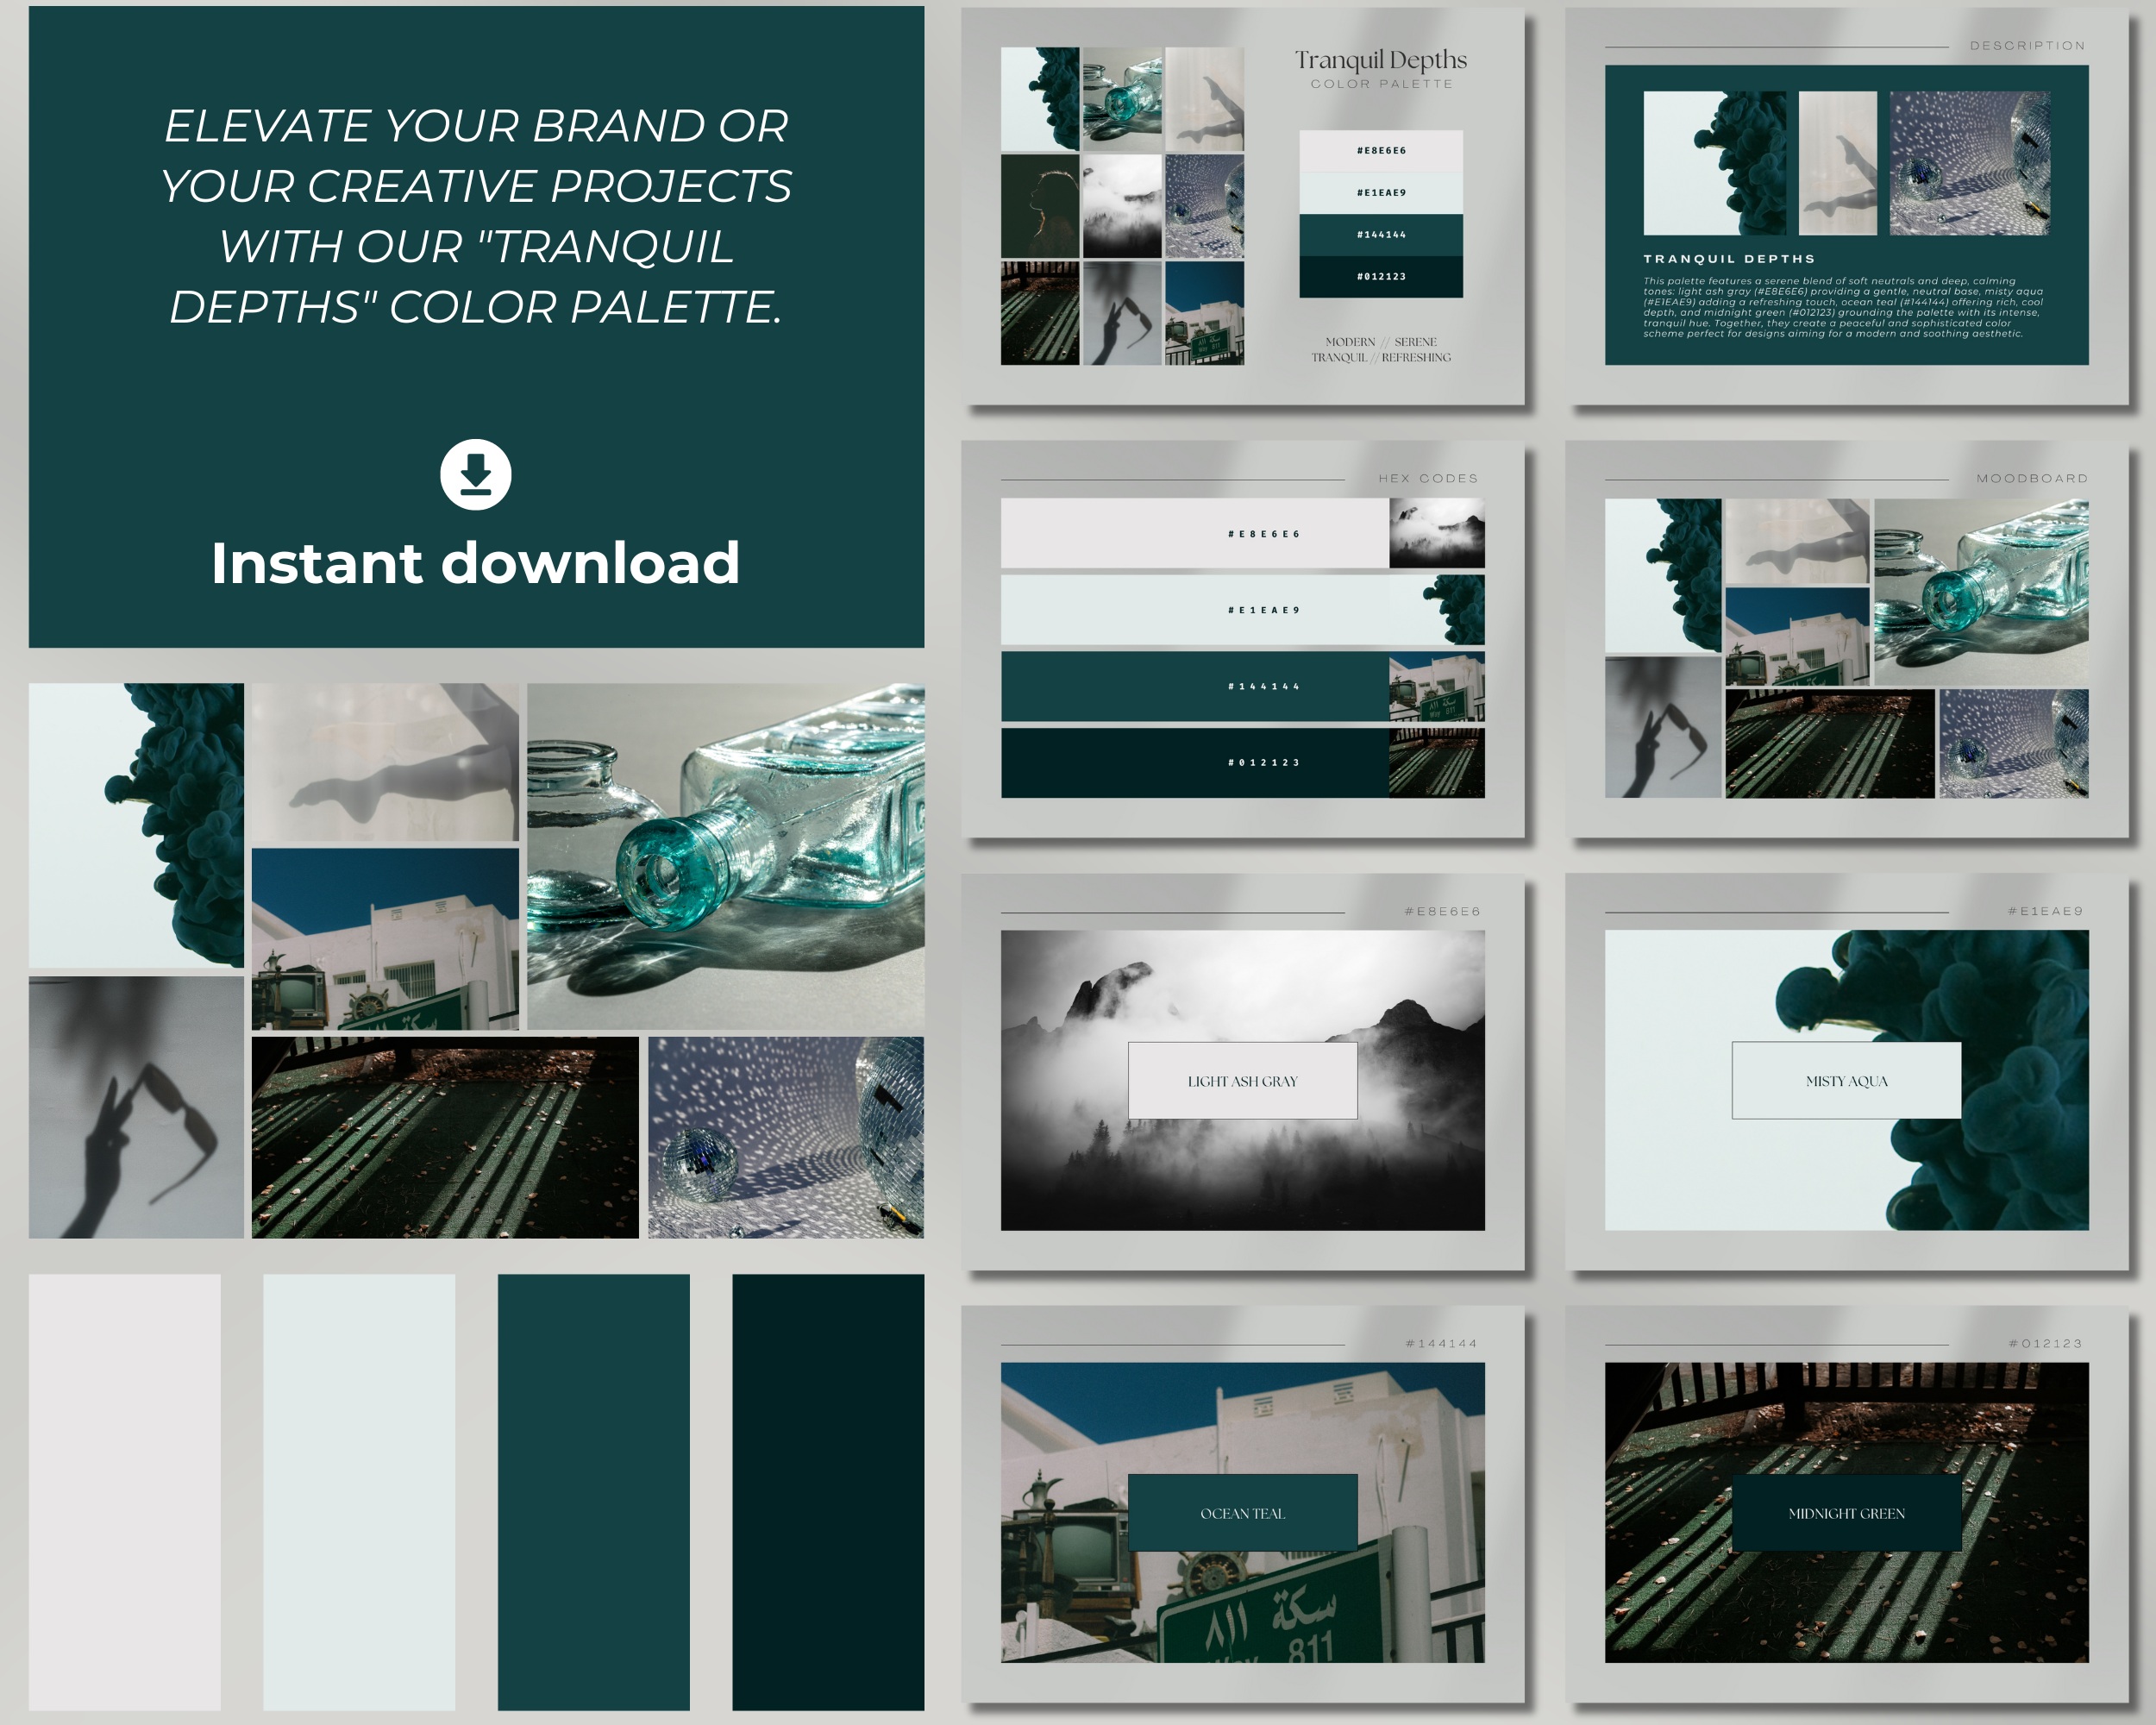Select the light ash gray bottom swatch

(124, 1491)
